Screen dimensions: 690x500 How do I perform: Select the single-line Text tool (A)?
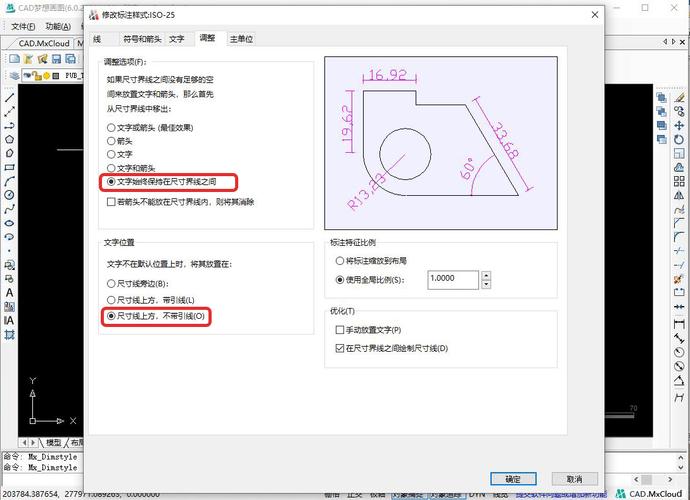pos(9,293)
